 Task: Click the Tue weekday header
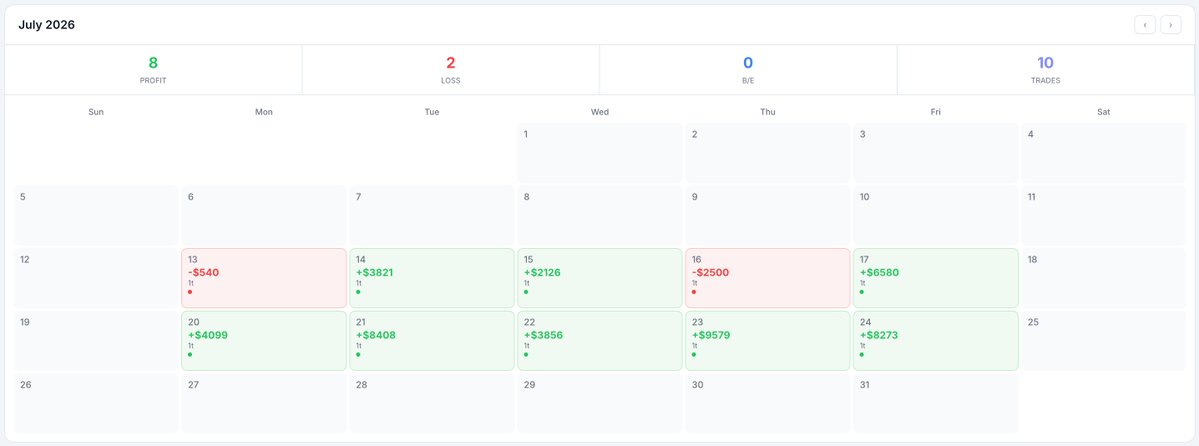tap(432, 112)
